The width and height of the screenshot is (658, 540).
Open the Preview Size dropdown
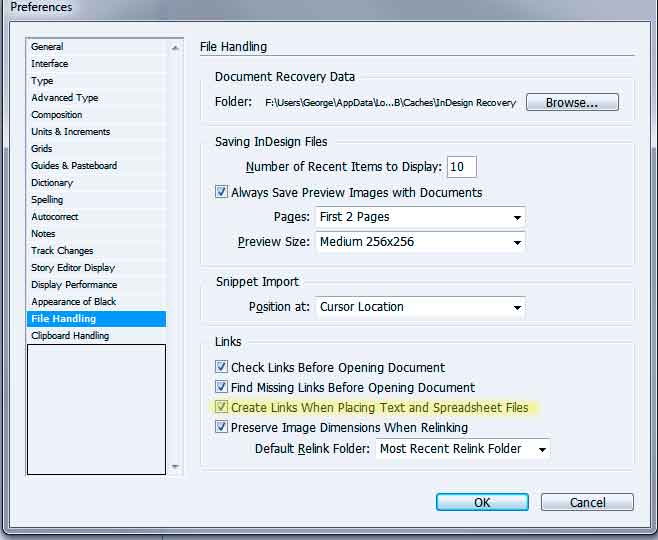(420, 242)
